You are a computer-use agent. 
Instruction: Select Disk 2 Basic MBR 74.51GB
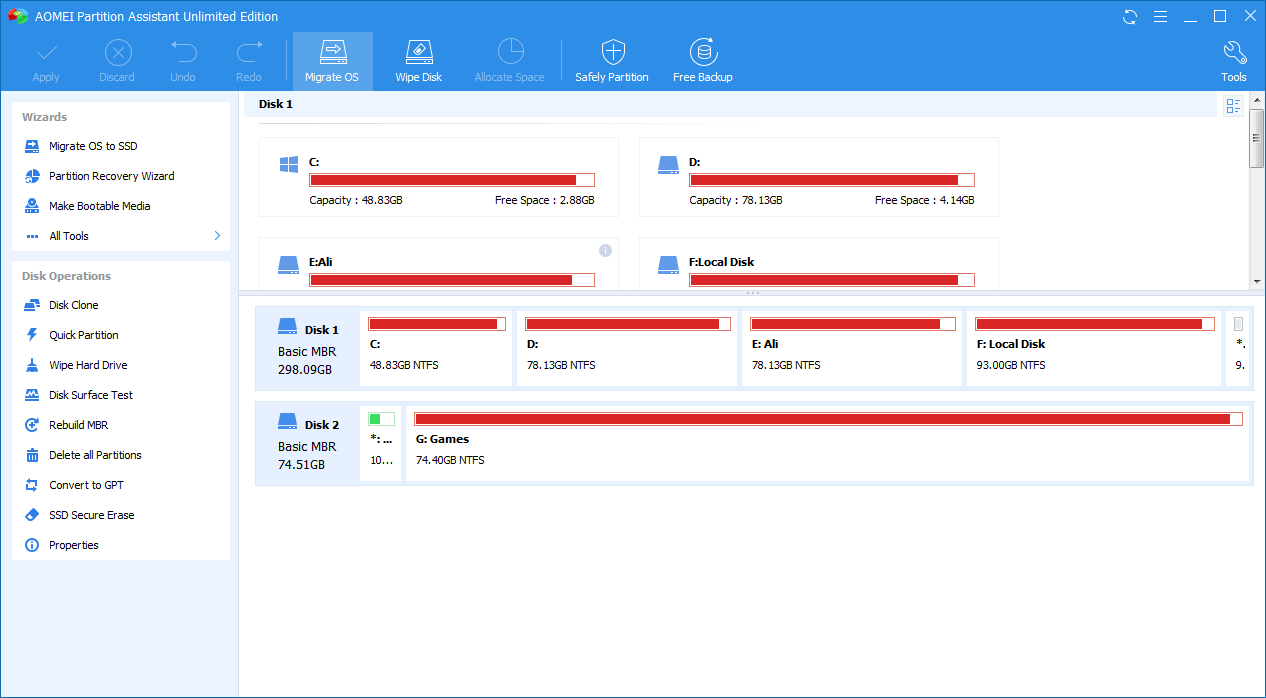tap(307, 444)
